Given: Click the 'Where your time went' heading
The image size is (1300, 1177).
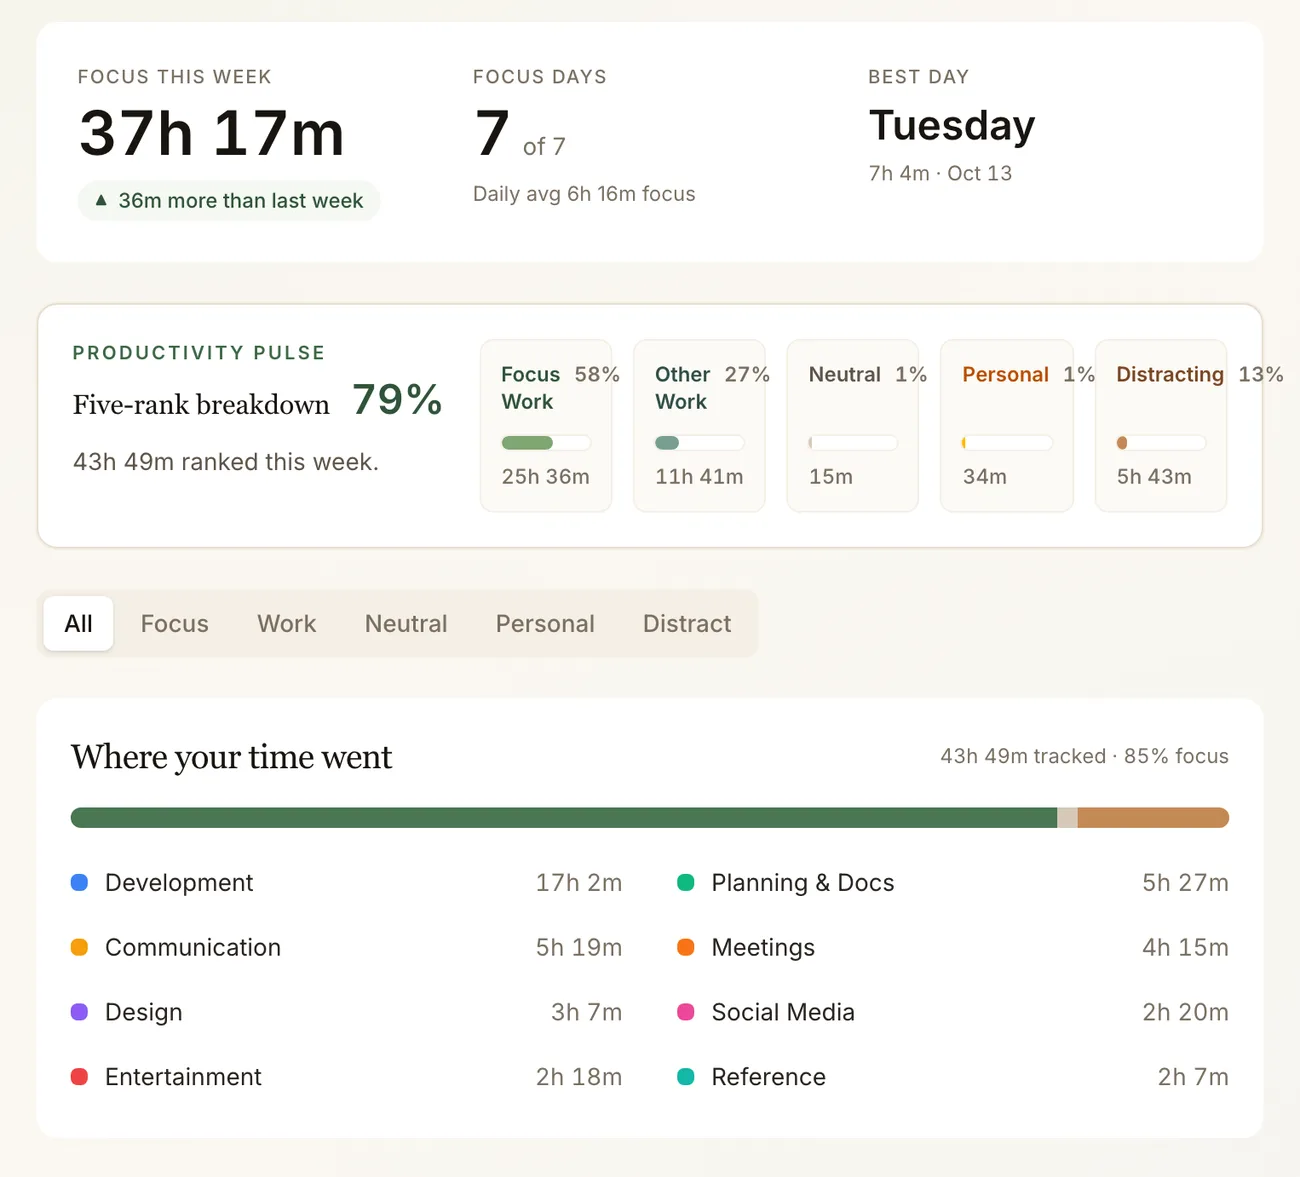Looking at the screenshot, I should (231, 757).
